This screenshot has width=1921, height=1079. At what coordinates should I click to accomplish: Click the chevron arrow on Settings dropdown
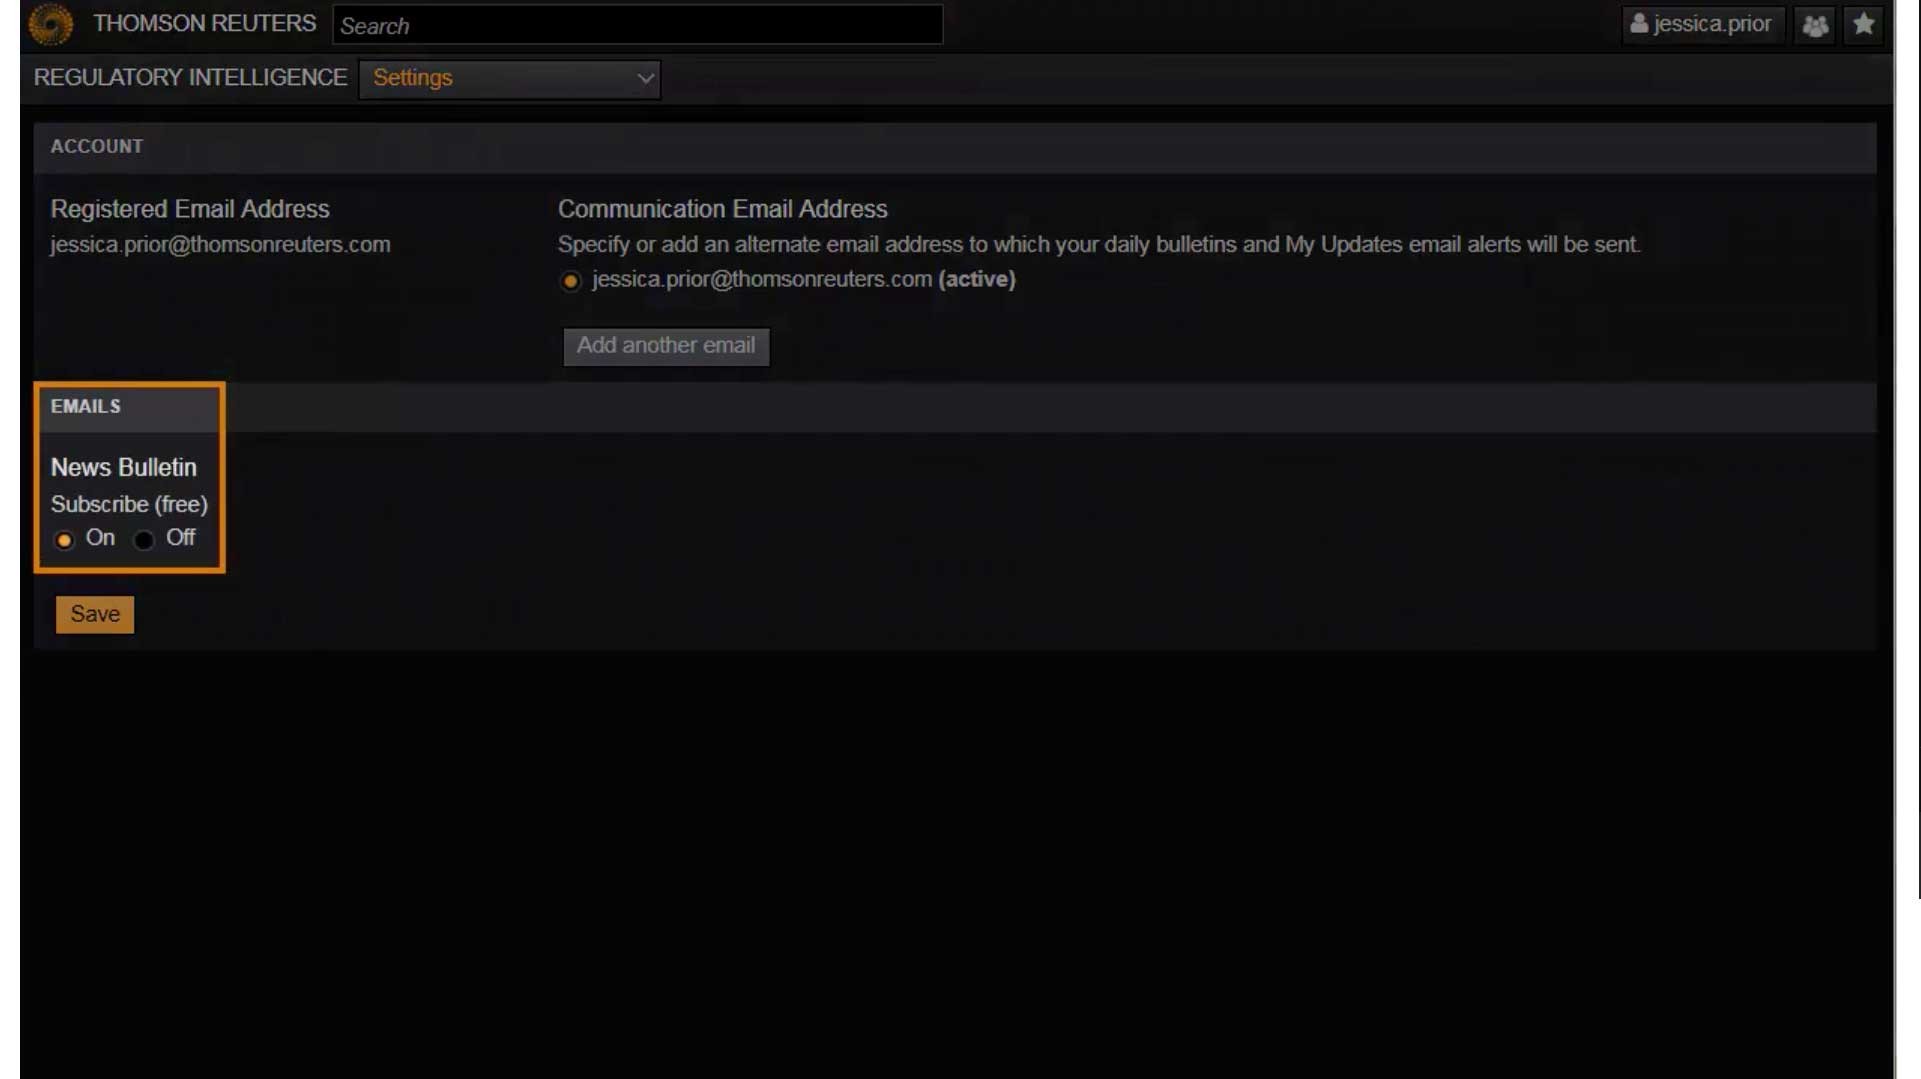click(x=645, y=78)
